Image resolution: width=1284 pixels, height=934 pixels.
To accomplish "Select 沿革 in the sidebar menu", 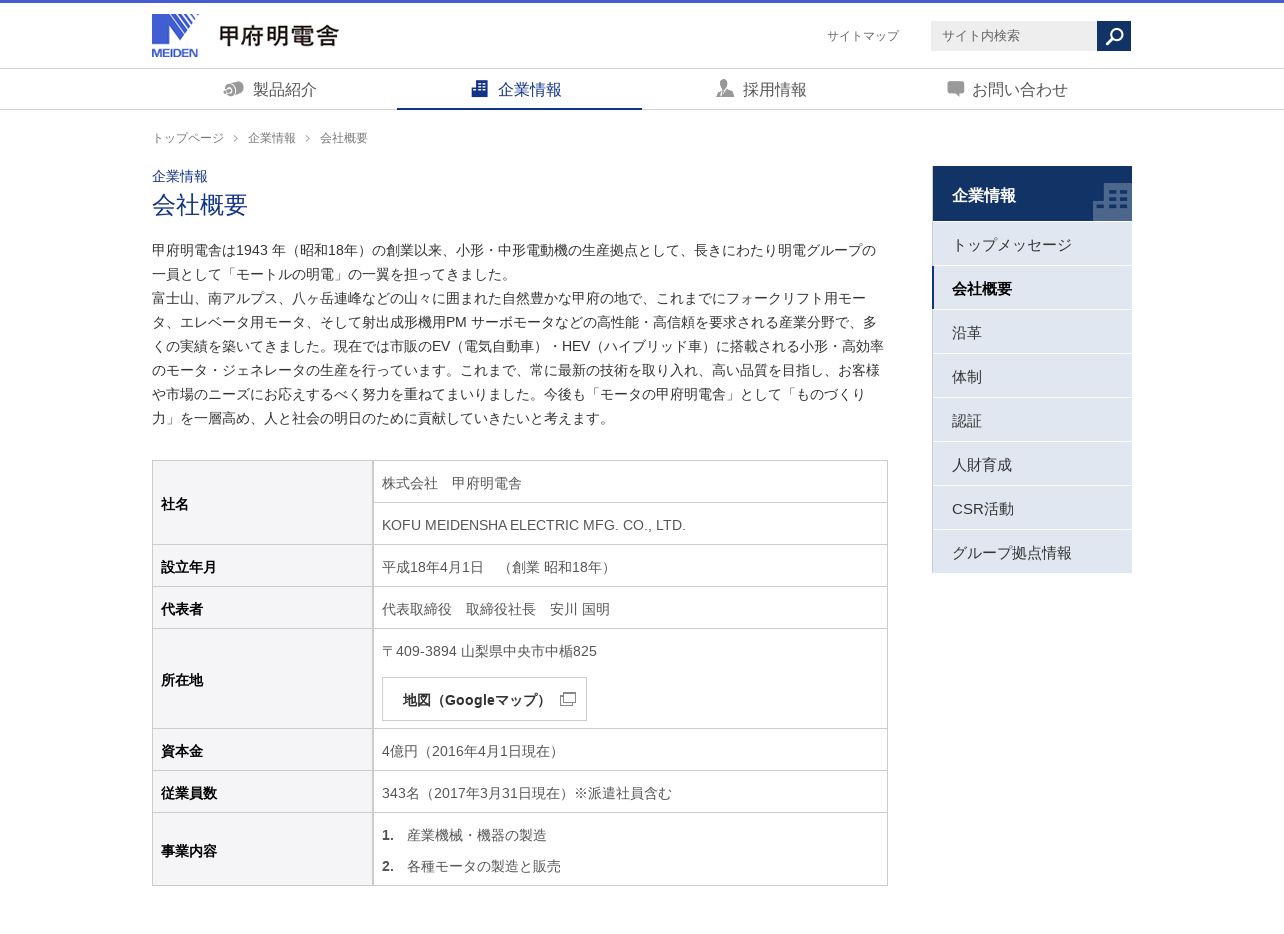I will (x=1032, y=332).
